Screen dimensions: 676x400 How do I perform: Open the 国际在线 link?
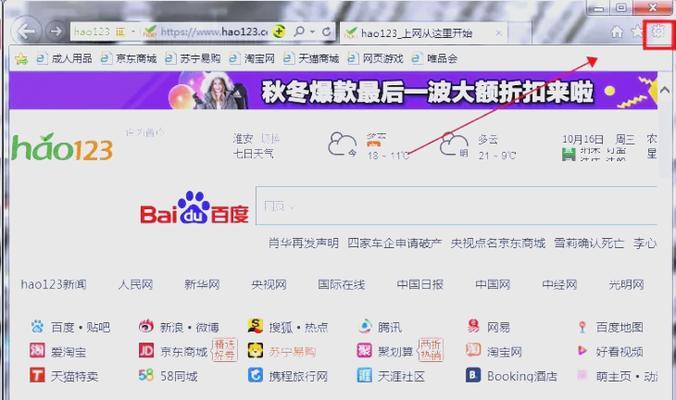tap(341, 284)
